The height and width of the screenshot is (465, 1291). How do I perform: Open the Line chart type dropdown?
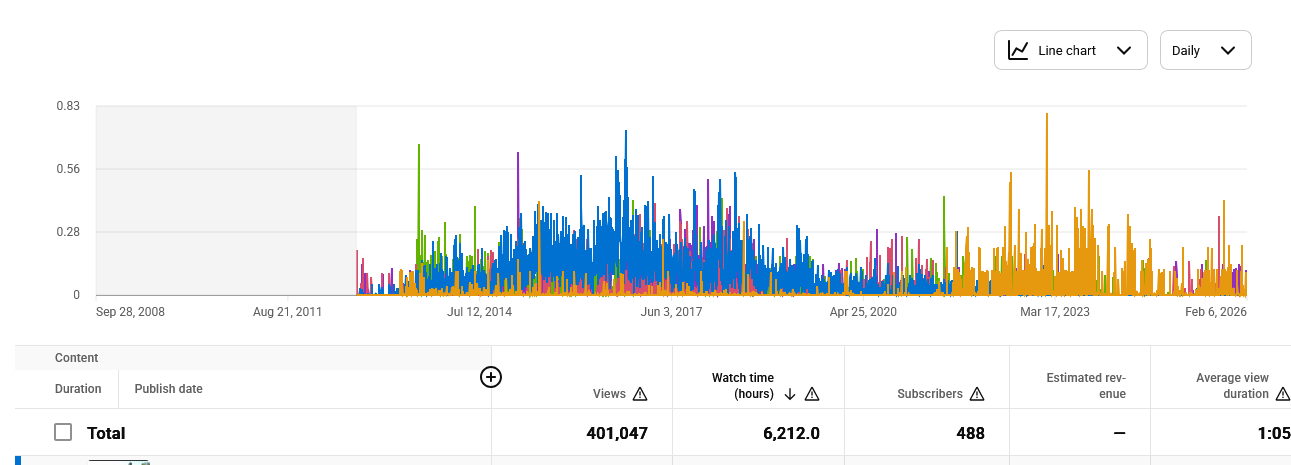pos(1069,50)
